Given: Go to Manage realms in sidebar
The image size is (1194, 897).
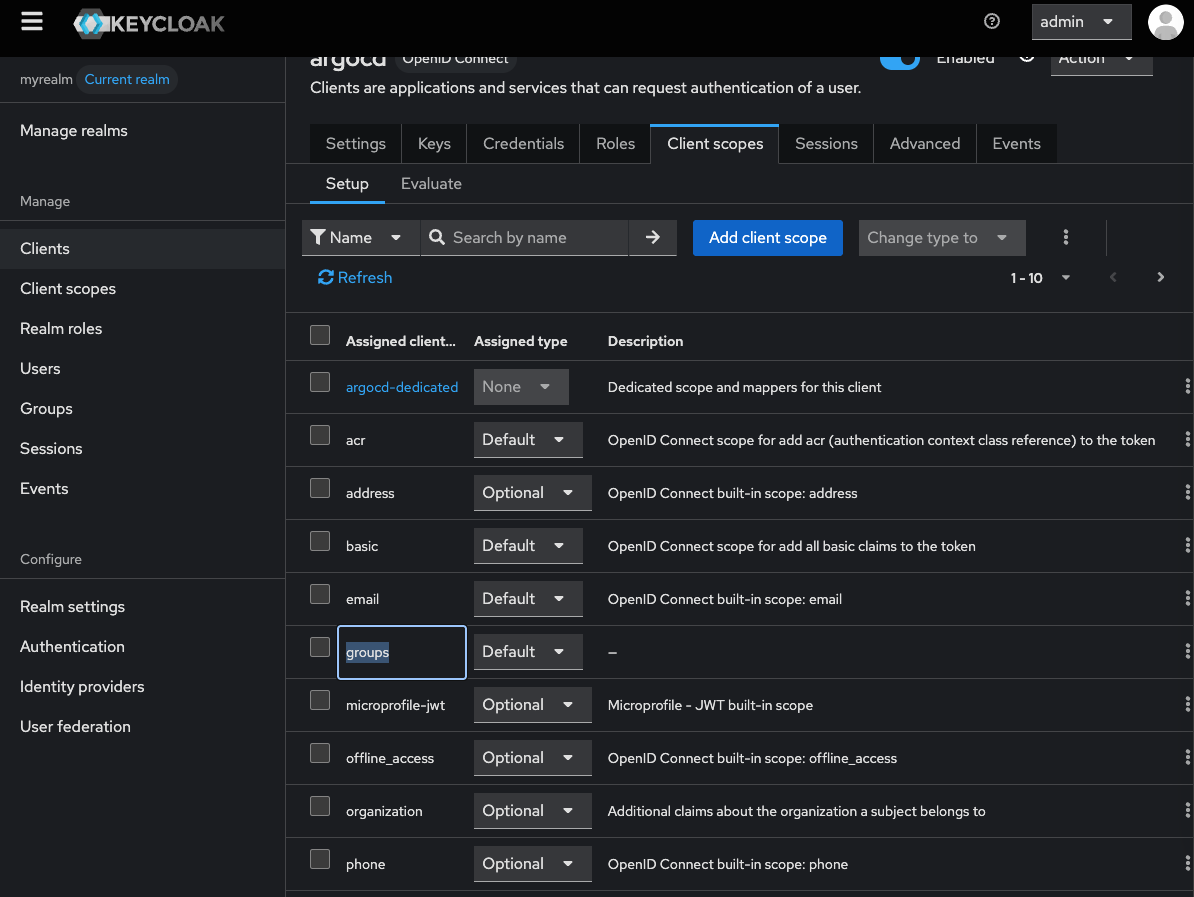Looking at the screenshot, I should coord(74,131).
